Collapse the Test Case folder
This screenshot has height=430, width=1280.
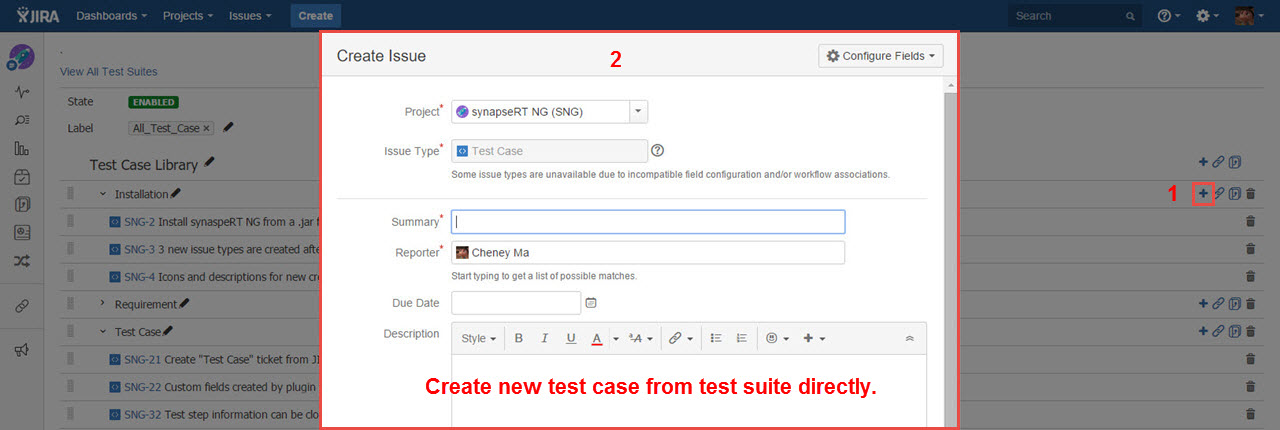click(x=102, y=331)
